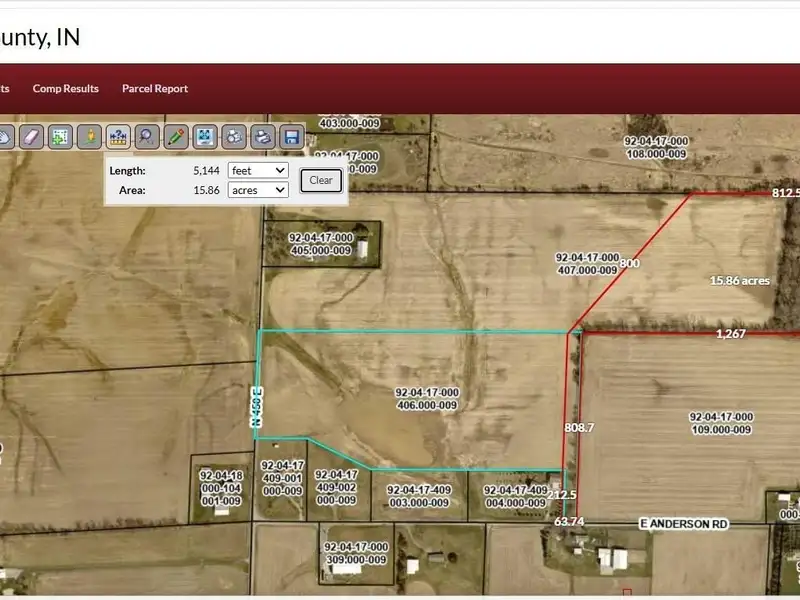800x600 pixels.
Task: Switch to the Comp Results tab
Action: point(66,88)
